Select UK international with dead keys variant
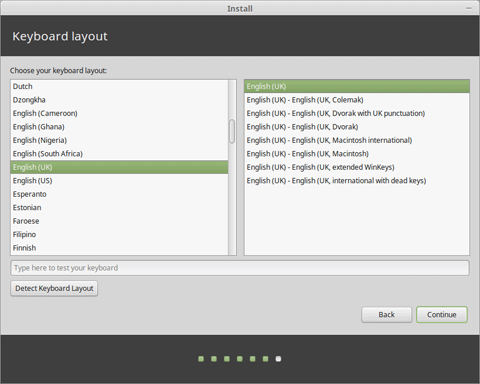480x384 pixels. [357, 181]
